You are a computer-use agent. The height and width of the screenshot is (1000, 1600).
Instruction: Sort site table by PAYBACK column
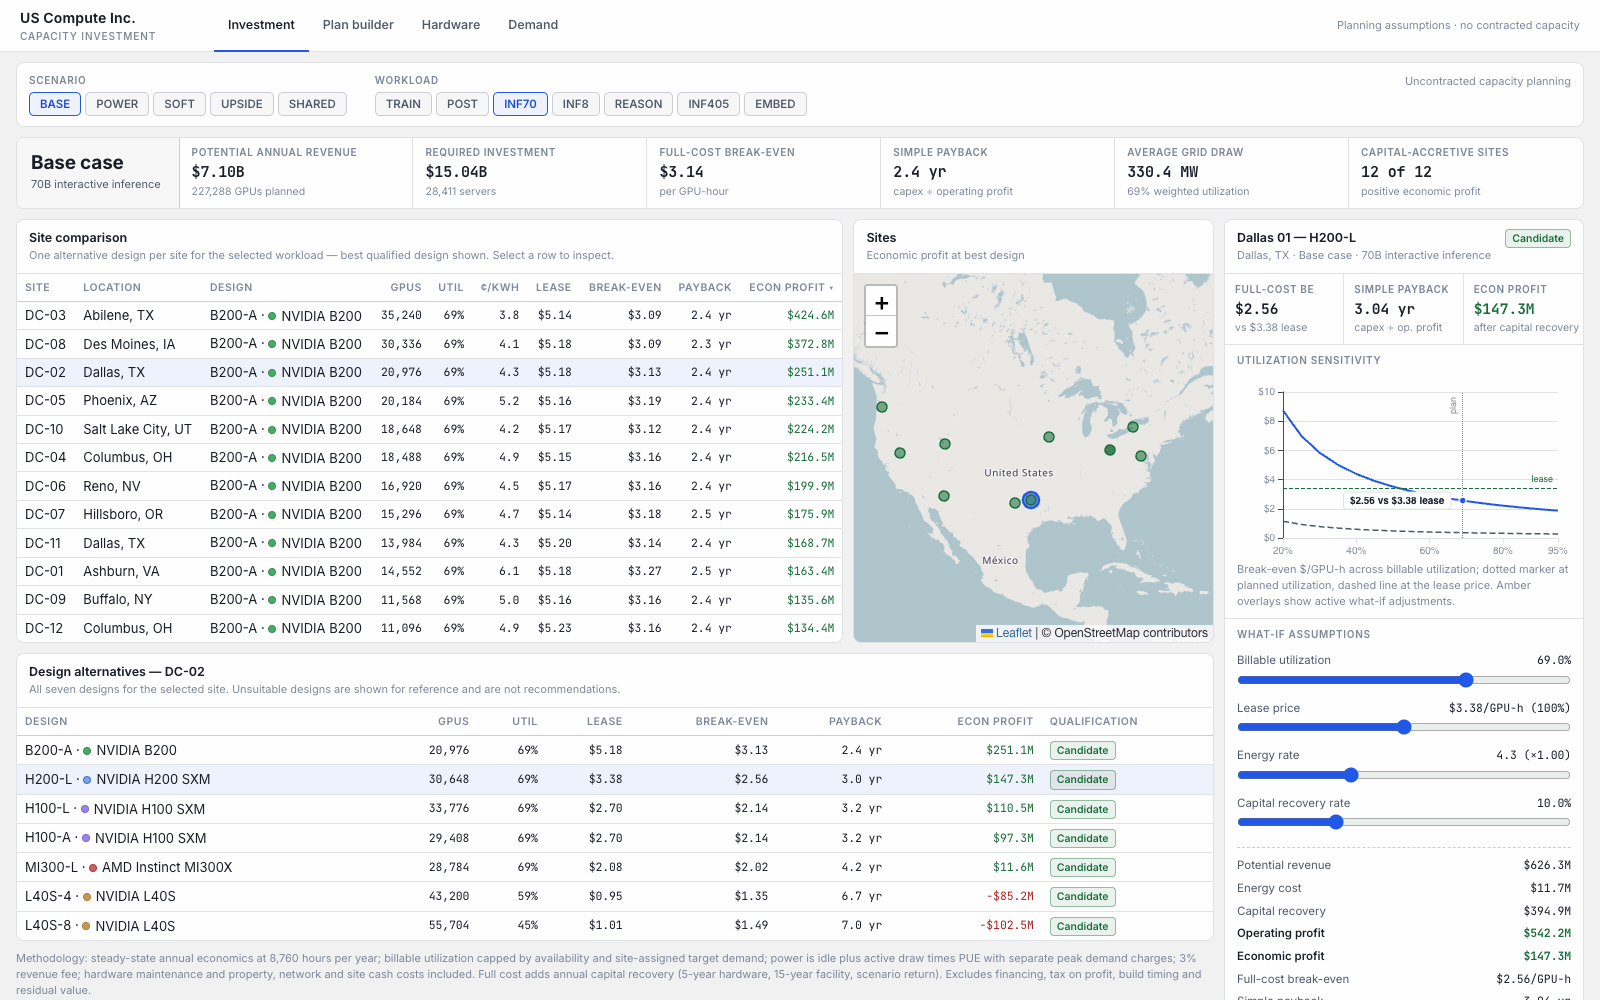pyautogui.click(x=705, y=287)
